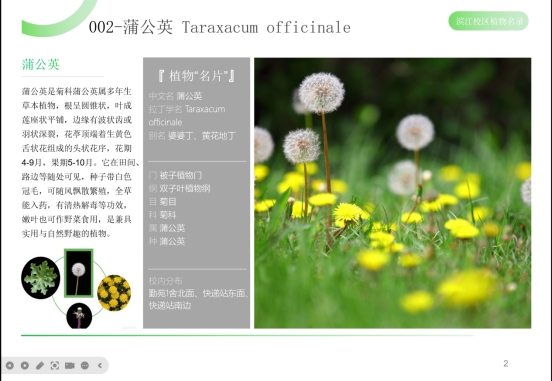Click the 门 被子植物门 line

[175, 175]
